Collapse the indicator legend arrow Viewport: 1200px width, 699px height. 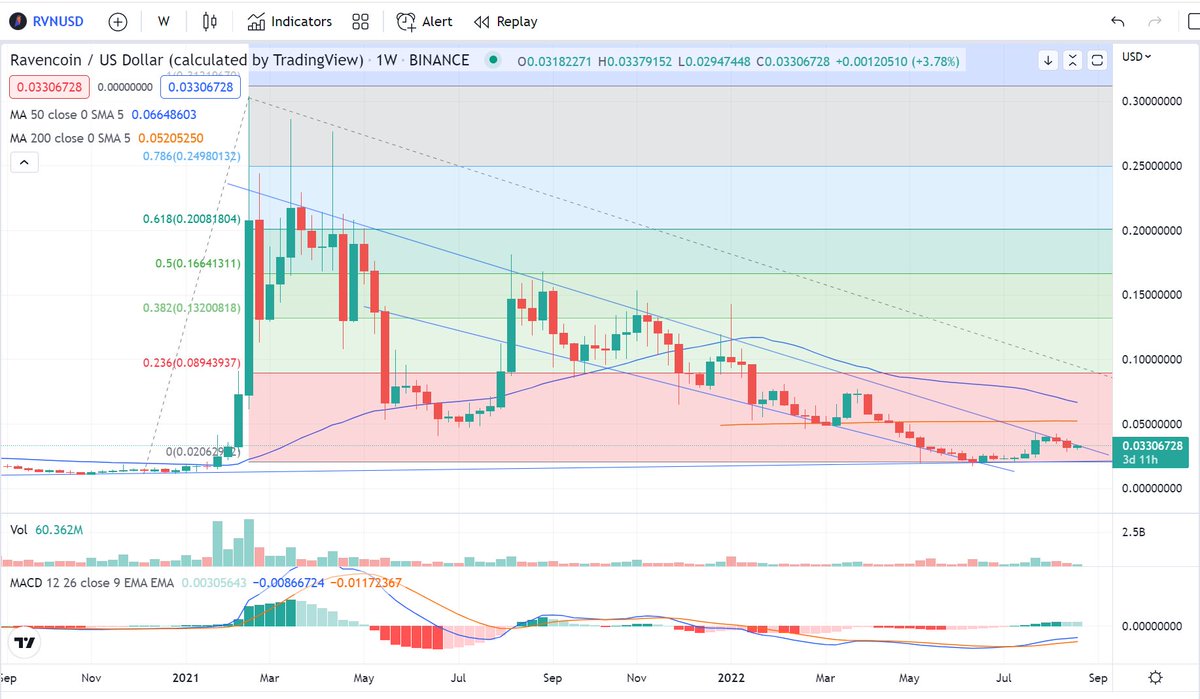pos(25,162)
